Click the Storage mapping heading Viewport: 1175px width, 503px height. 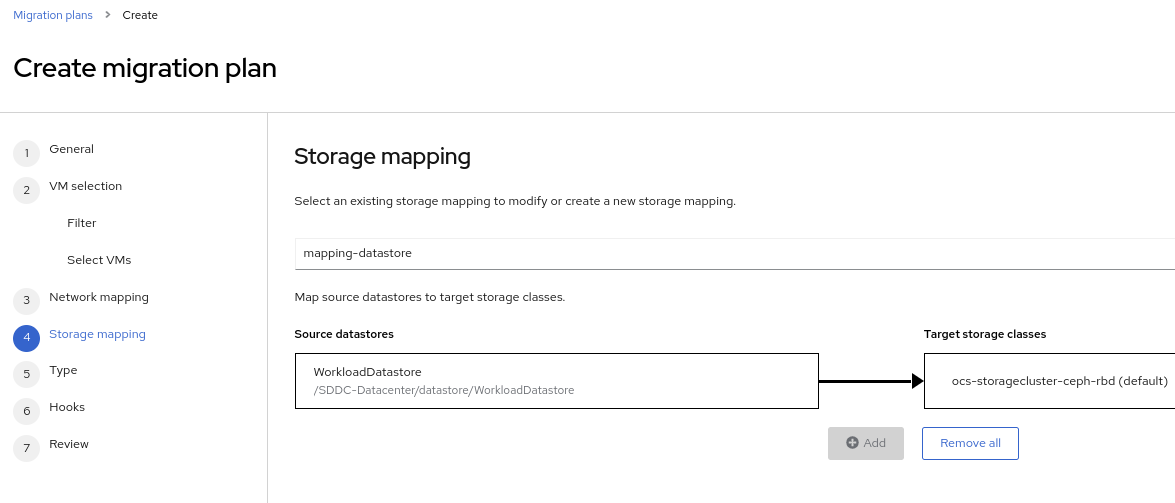[382, 156]
